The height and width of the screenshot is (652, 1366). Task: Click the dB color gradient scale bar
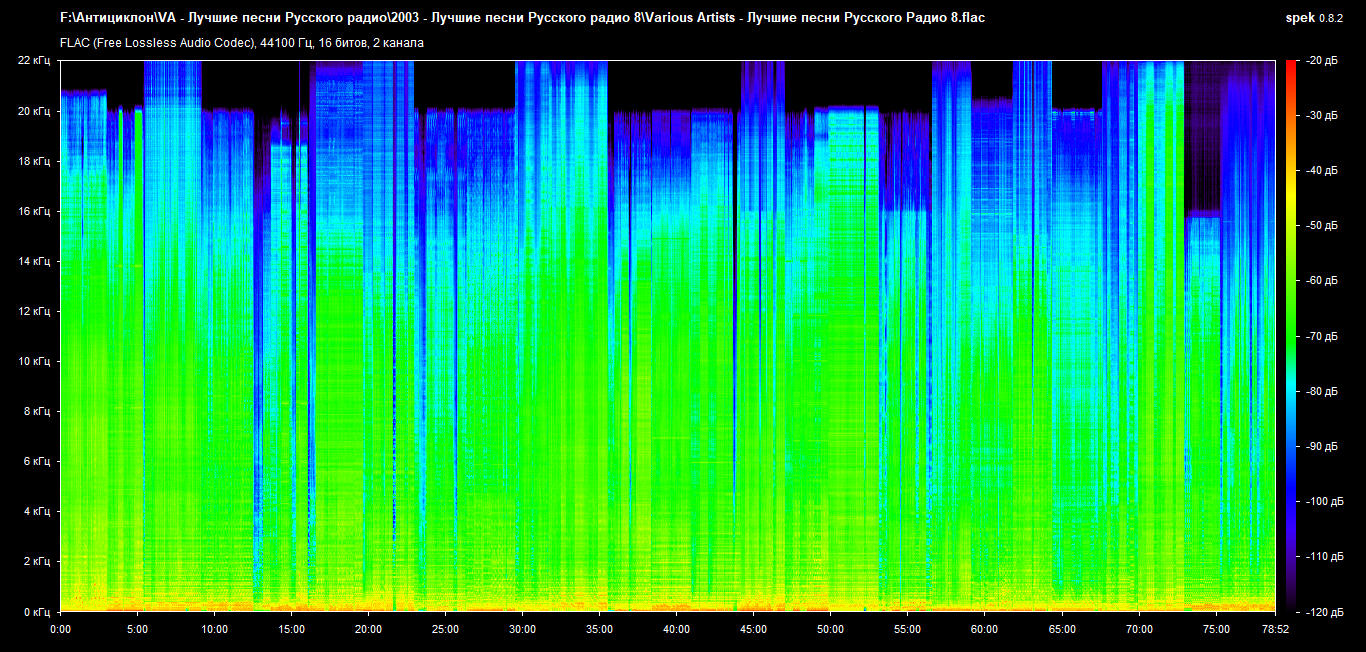[x=1291, y=336]
